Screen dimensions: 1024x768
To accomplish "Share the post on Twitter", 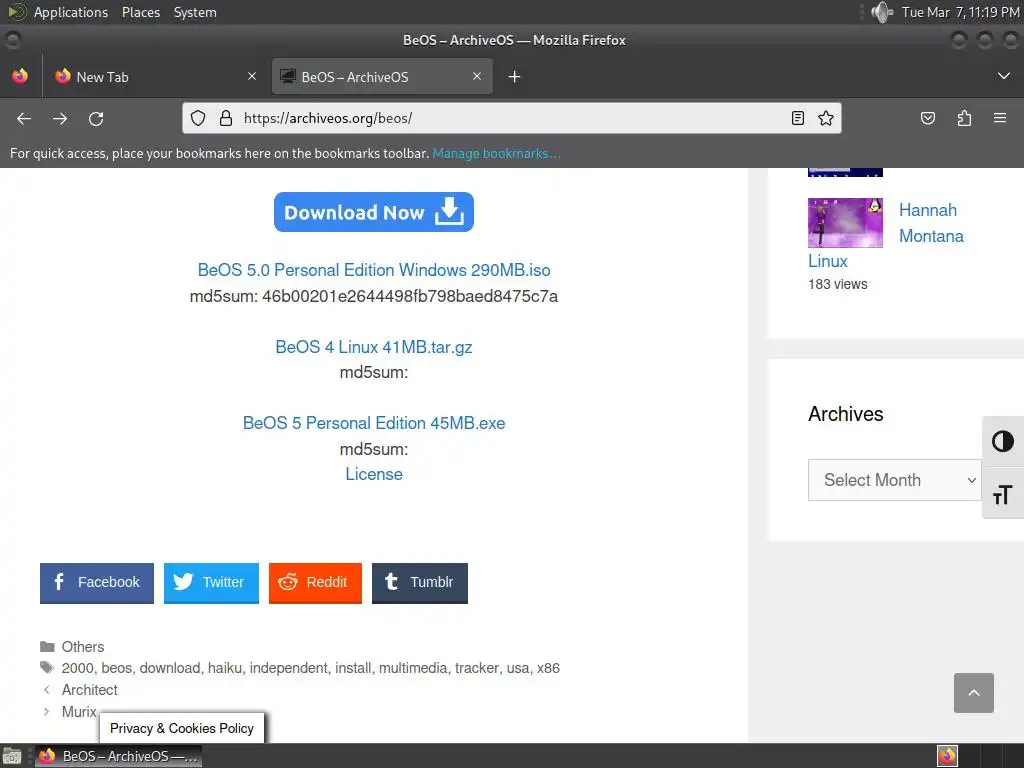I will (x=212, y=583).
